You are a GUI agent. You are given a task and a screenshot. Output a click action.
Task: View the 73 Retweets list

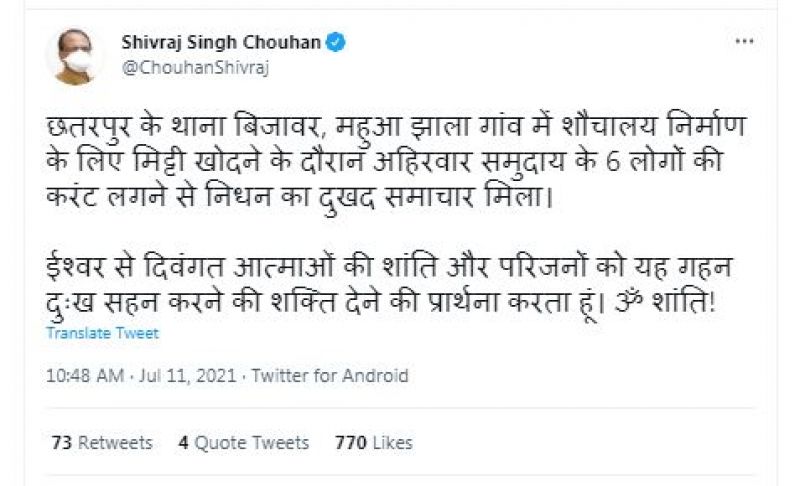pos(100,442)
